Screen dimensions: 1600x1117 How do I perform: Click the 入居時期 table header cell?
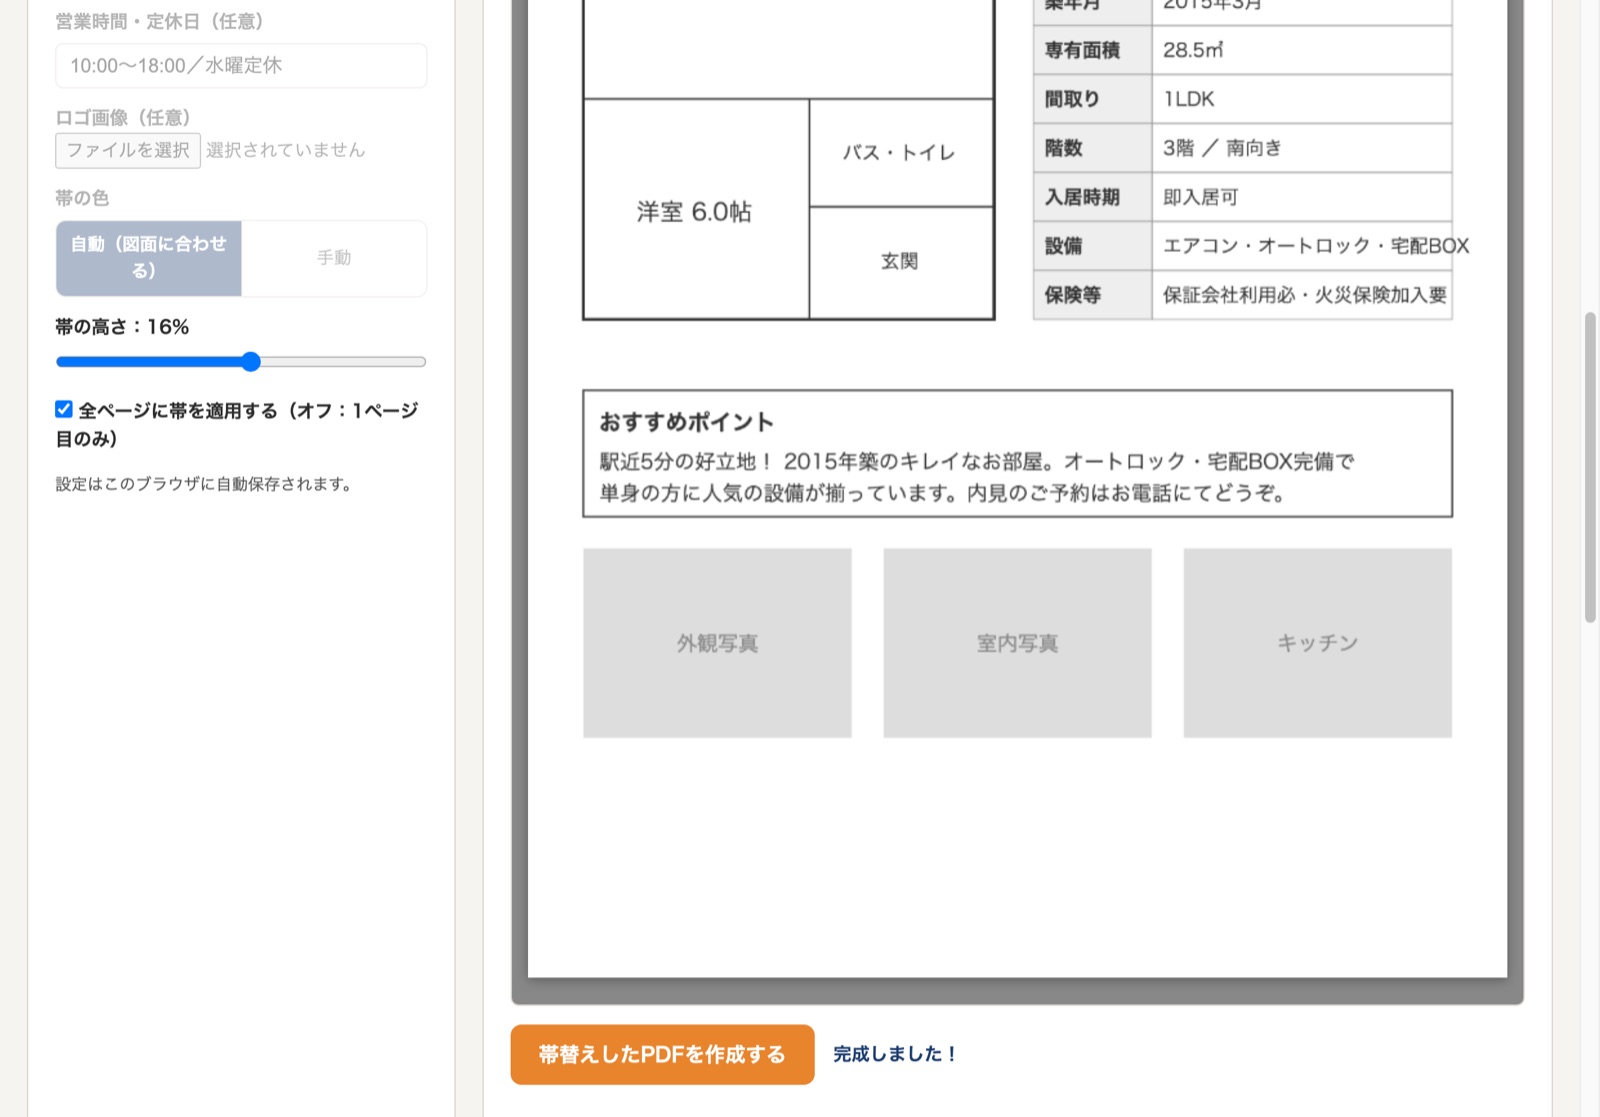(x=1093, y=197)
